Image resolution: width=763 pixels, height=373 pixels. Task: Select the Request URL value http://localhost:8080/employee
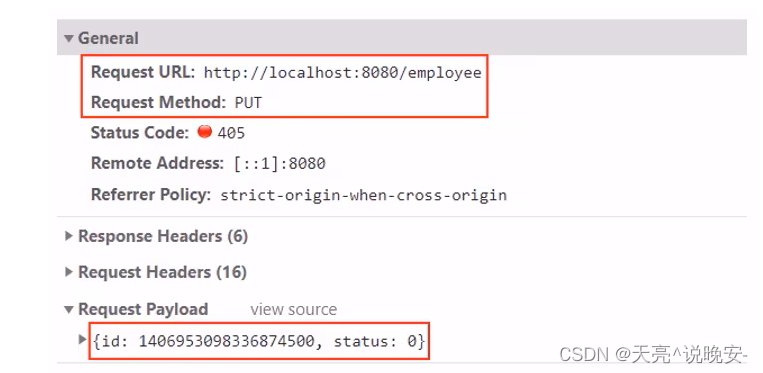[342, 73]
